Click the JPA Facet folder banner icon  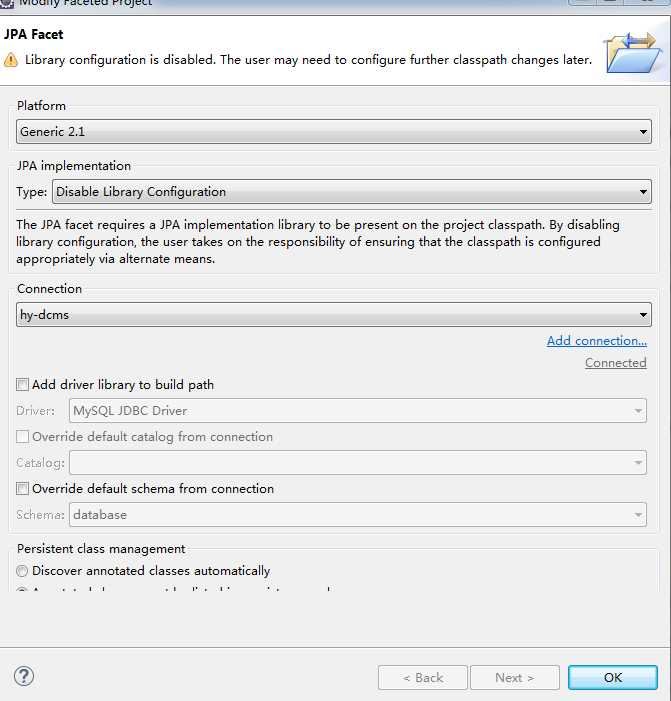click(x=630, y=52)
